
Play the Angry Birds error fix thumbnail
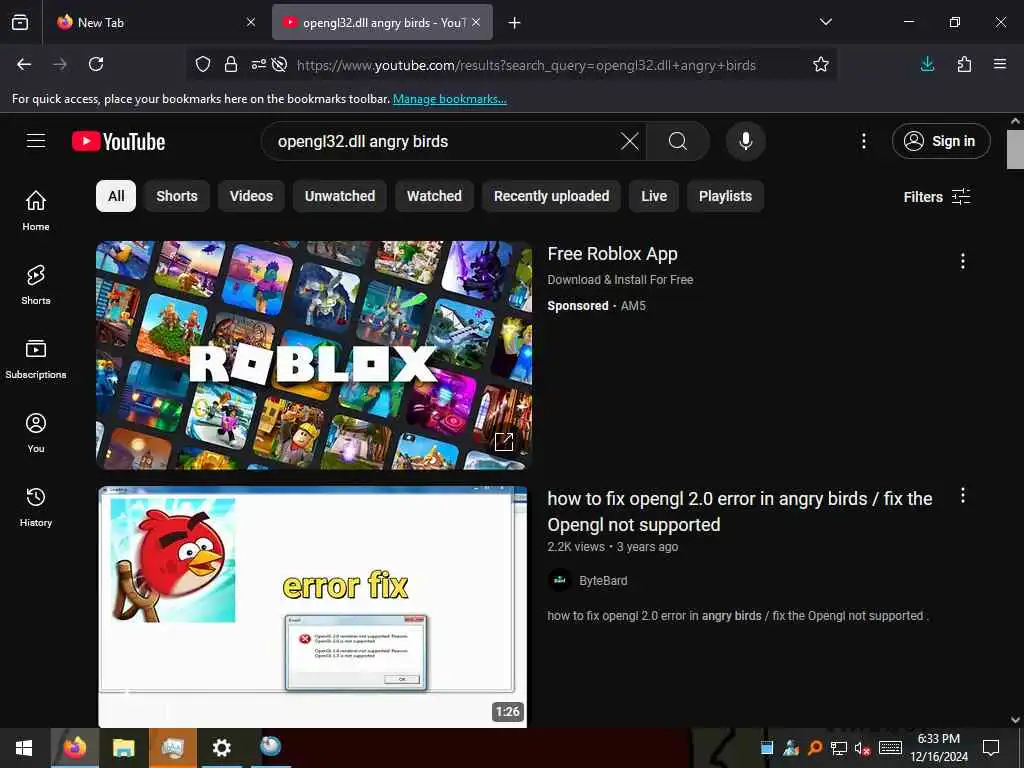(x=313, y=607)
